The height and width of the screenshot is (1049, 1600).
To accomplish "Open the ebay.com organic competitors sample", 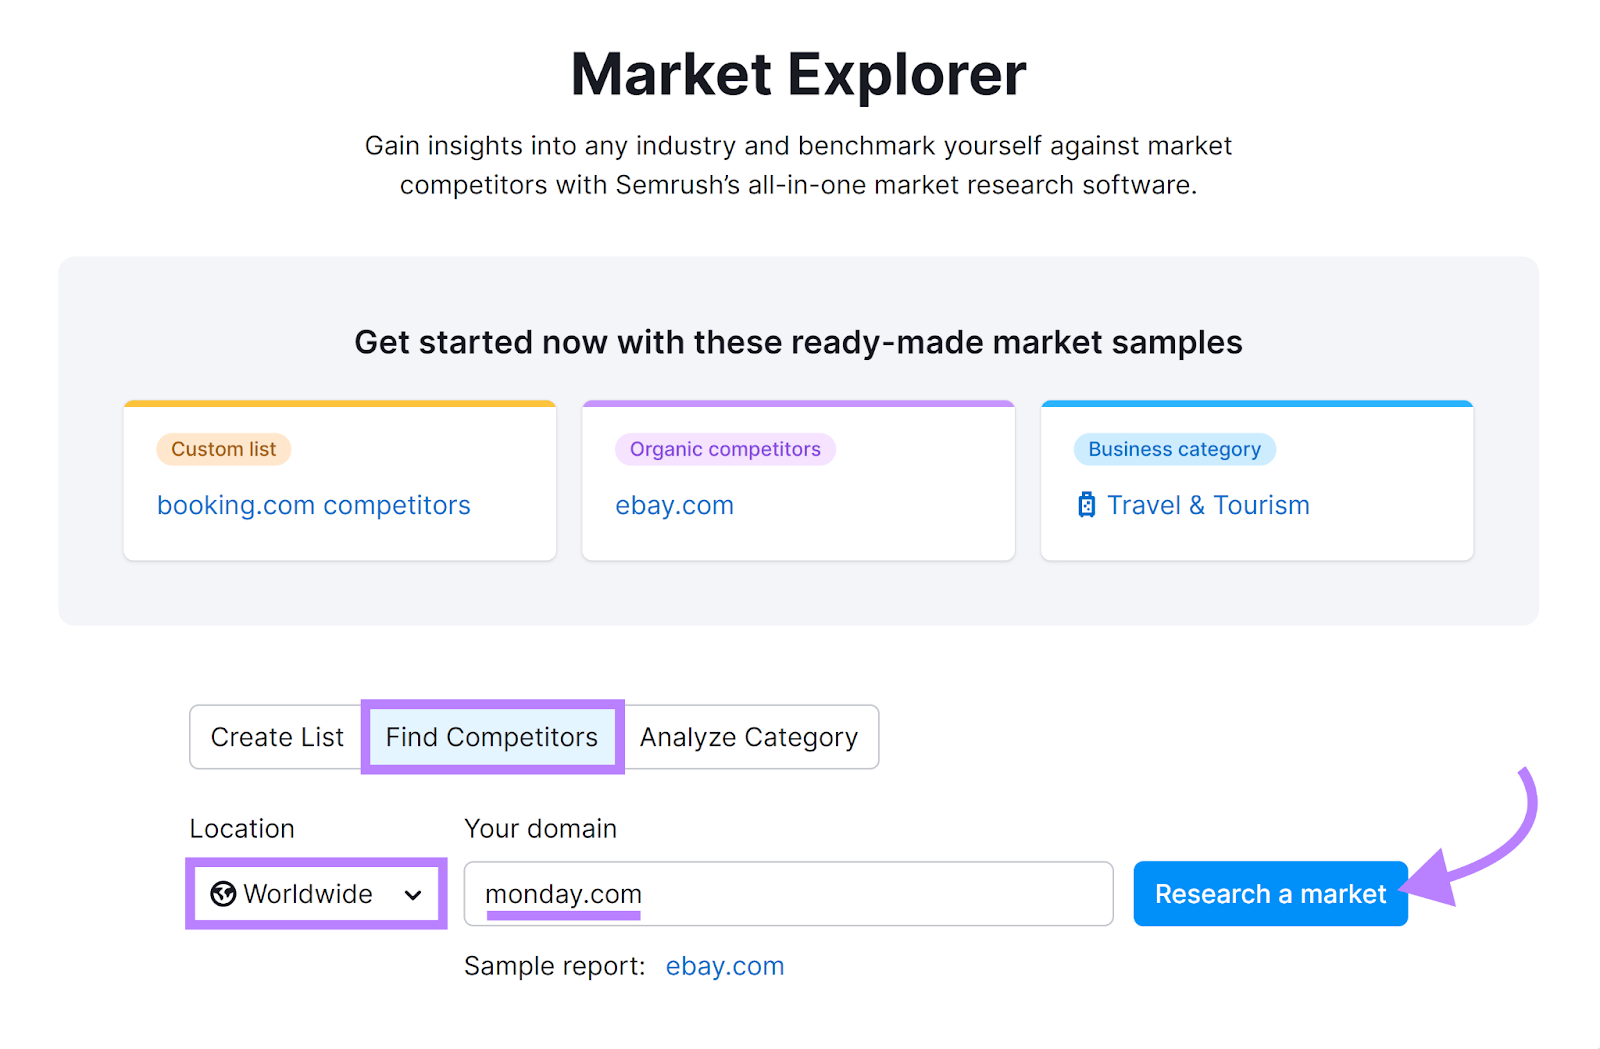I will pyautogui.click(x=674, y=505).
